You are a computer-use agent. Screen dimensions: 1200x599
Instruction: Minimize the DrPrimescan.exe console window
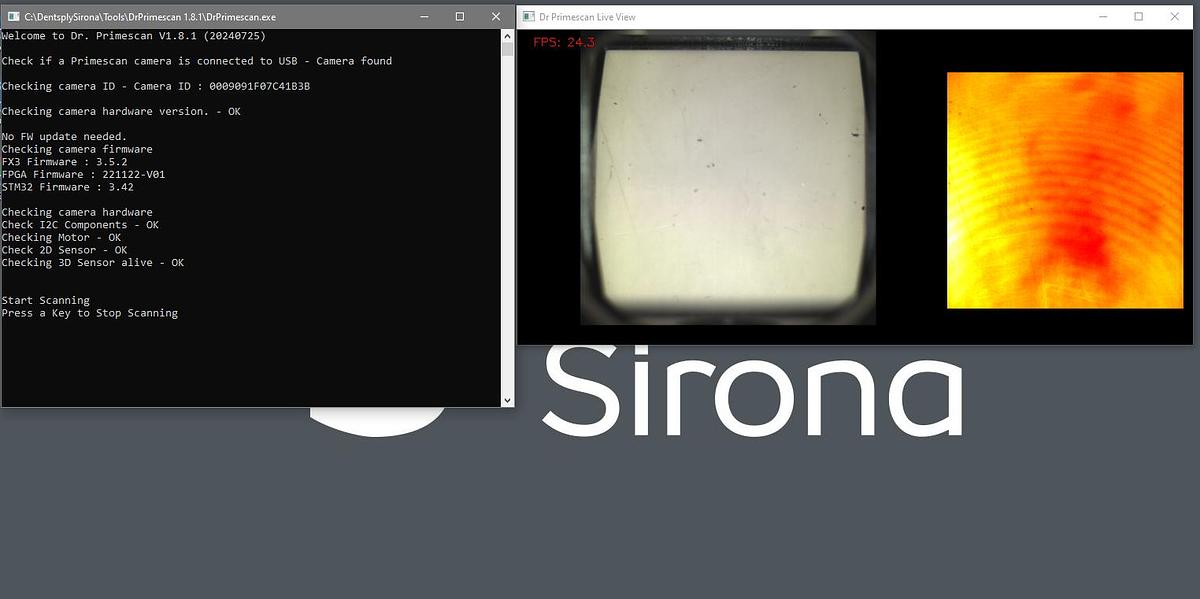point(422,17)
